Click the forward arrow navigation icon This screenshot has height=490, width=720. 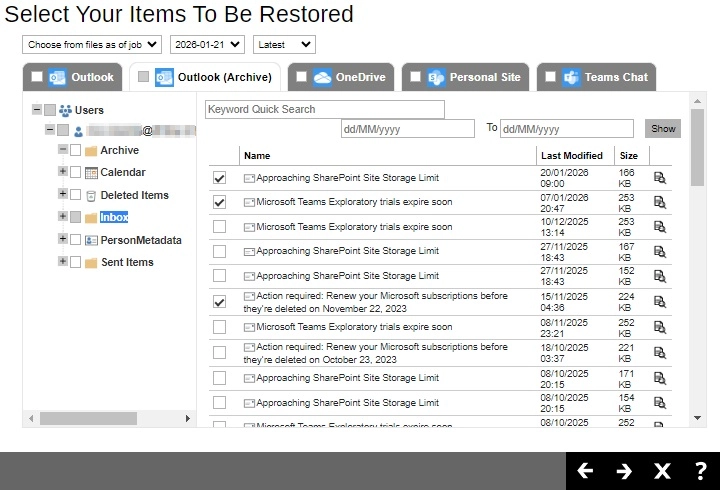pos(624,471)
